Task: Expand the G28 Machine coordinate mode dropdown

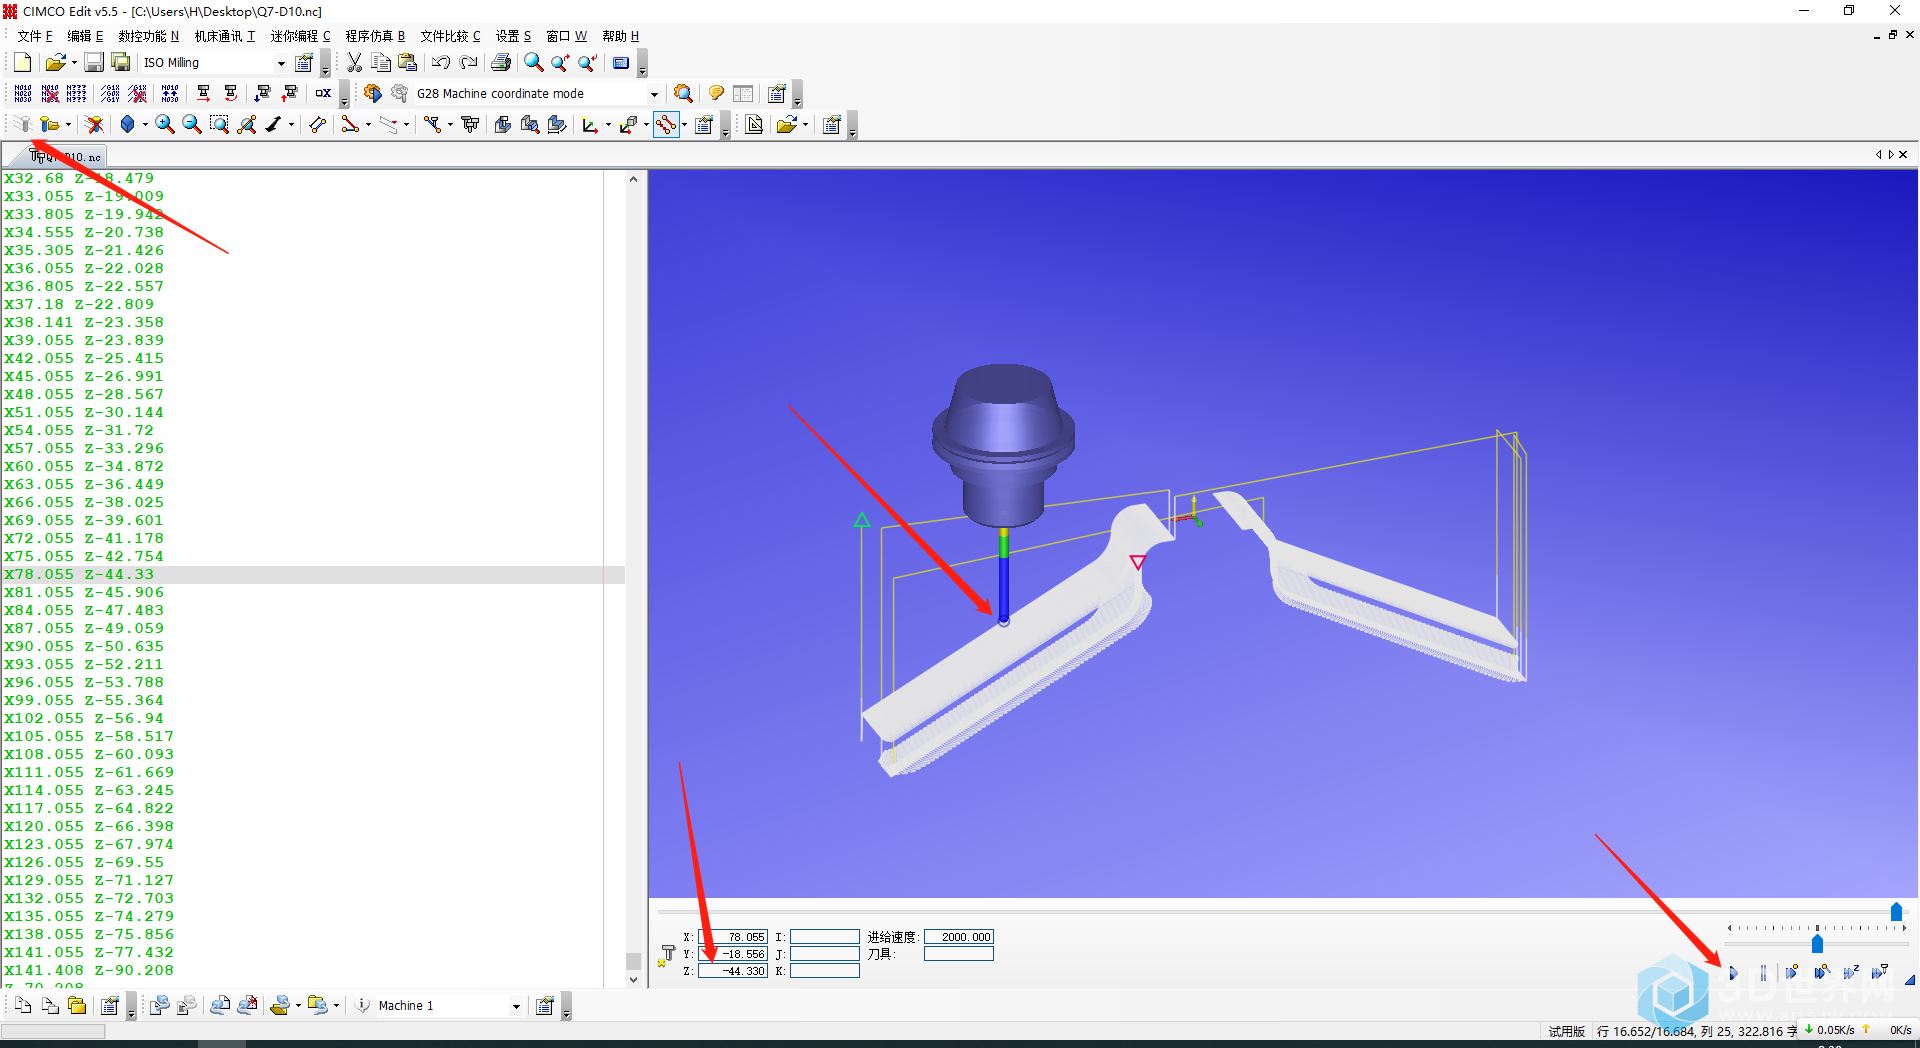Action: coord(654,94)
